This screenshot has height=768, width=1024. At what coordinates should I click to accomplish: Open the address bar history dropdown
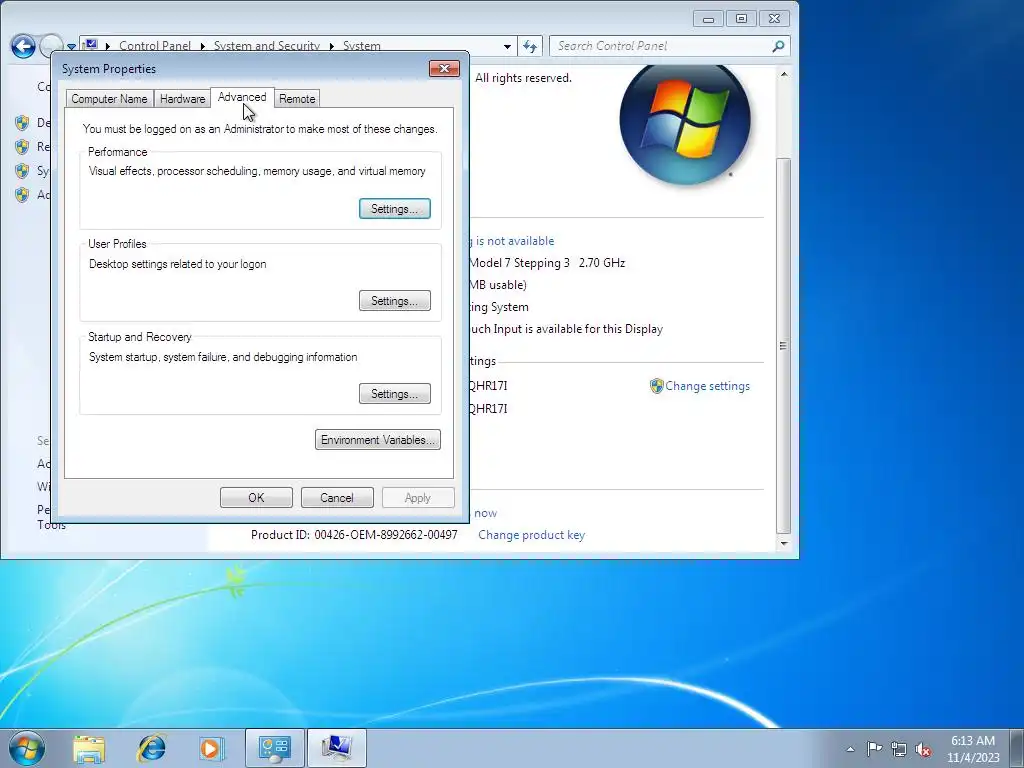507,46
